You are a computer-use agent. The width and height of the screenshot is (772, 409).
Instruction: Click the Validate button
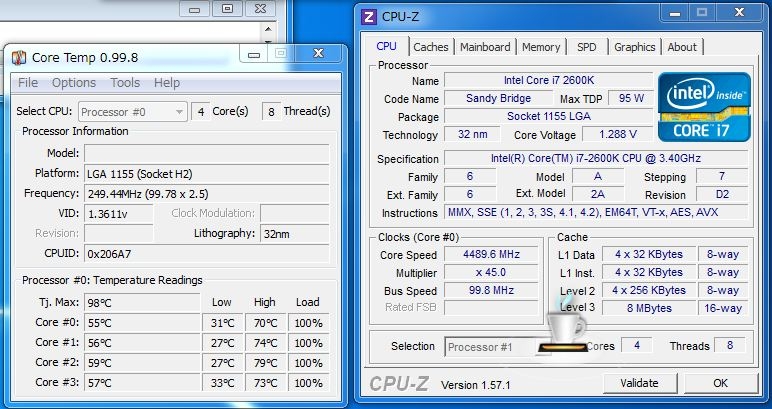[x=639, y=383]
